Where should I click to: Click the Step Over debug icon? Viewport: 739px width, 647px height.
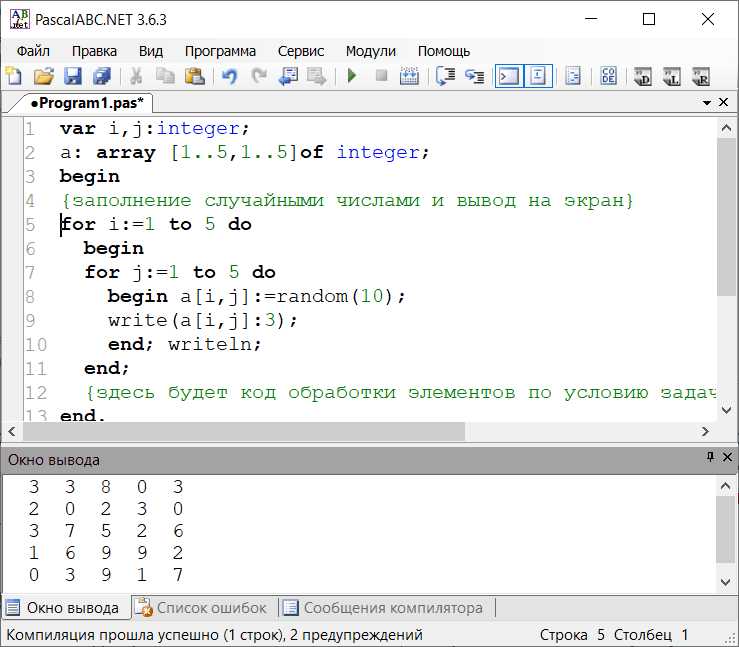pos(445,76)
